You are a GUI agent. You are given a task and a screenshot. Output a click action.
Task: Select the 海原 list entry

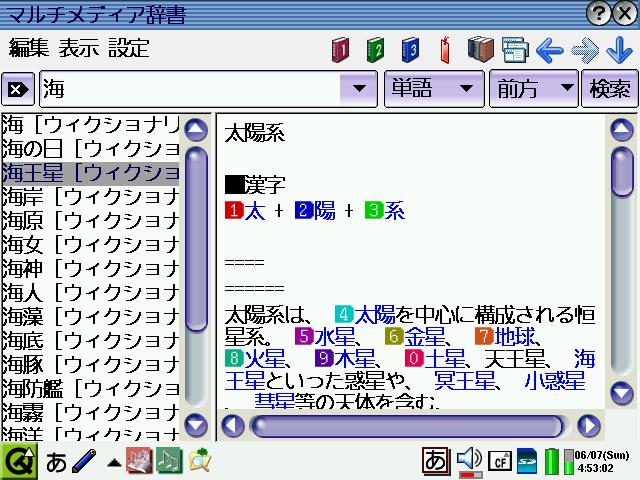click(91, 221)
